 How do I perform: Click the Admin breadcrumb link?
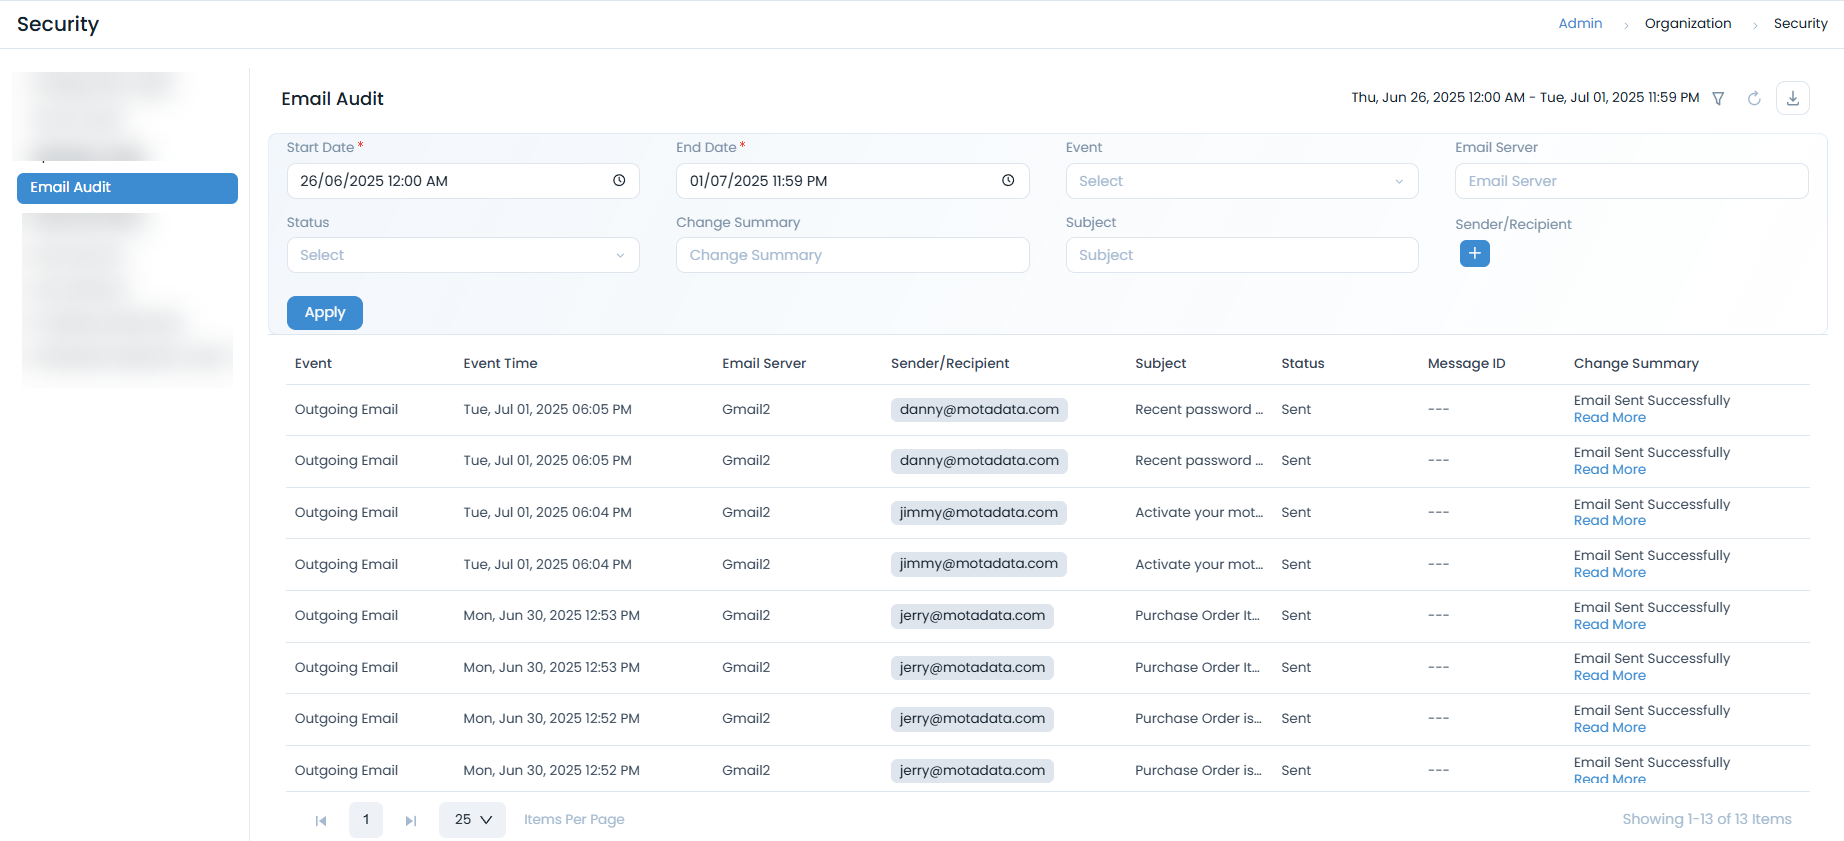pos(1580,23)
